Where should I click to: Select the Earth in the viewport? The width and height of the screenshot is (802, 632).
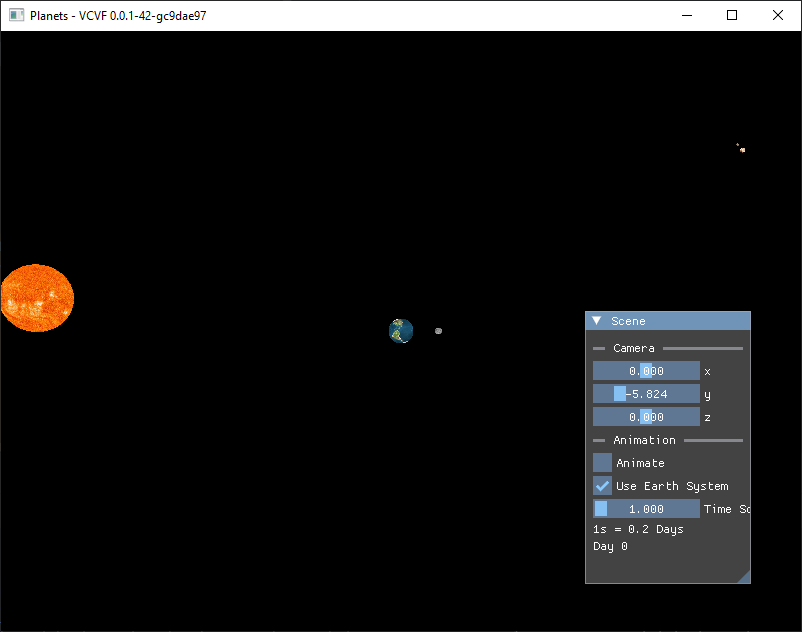tap(400, 330)
